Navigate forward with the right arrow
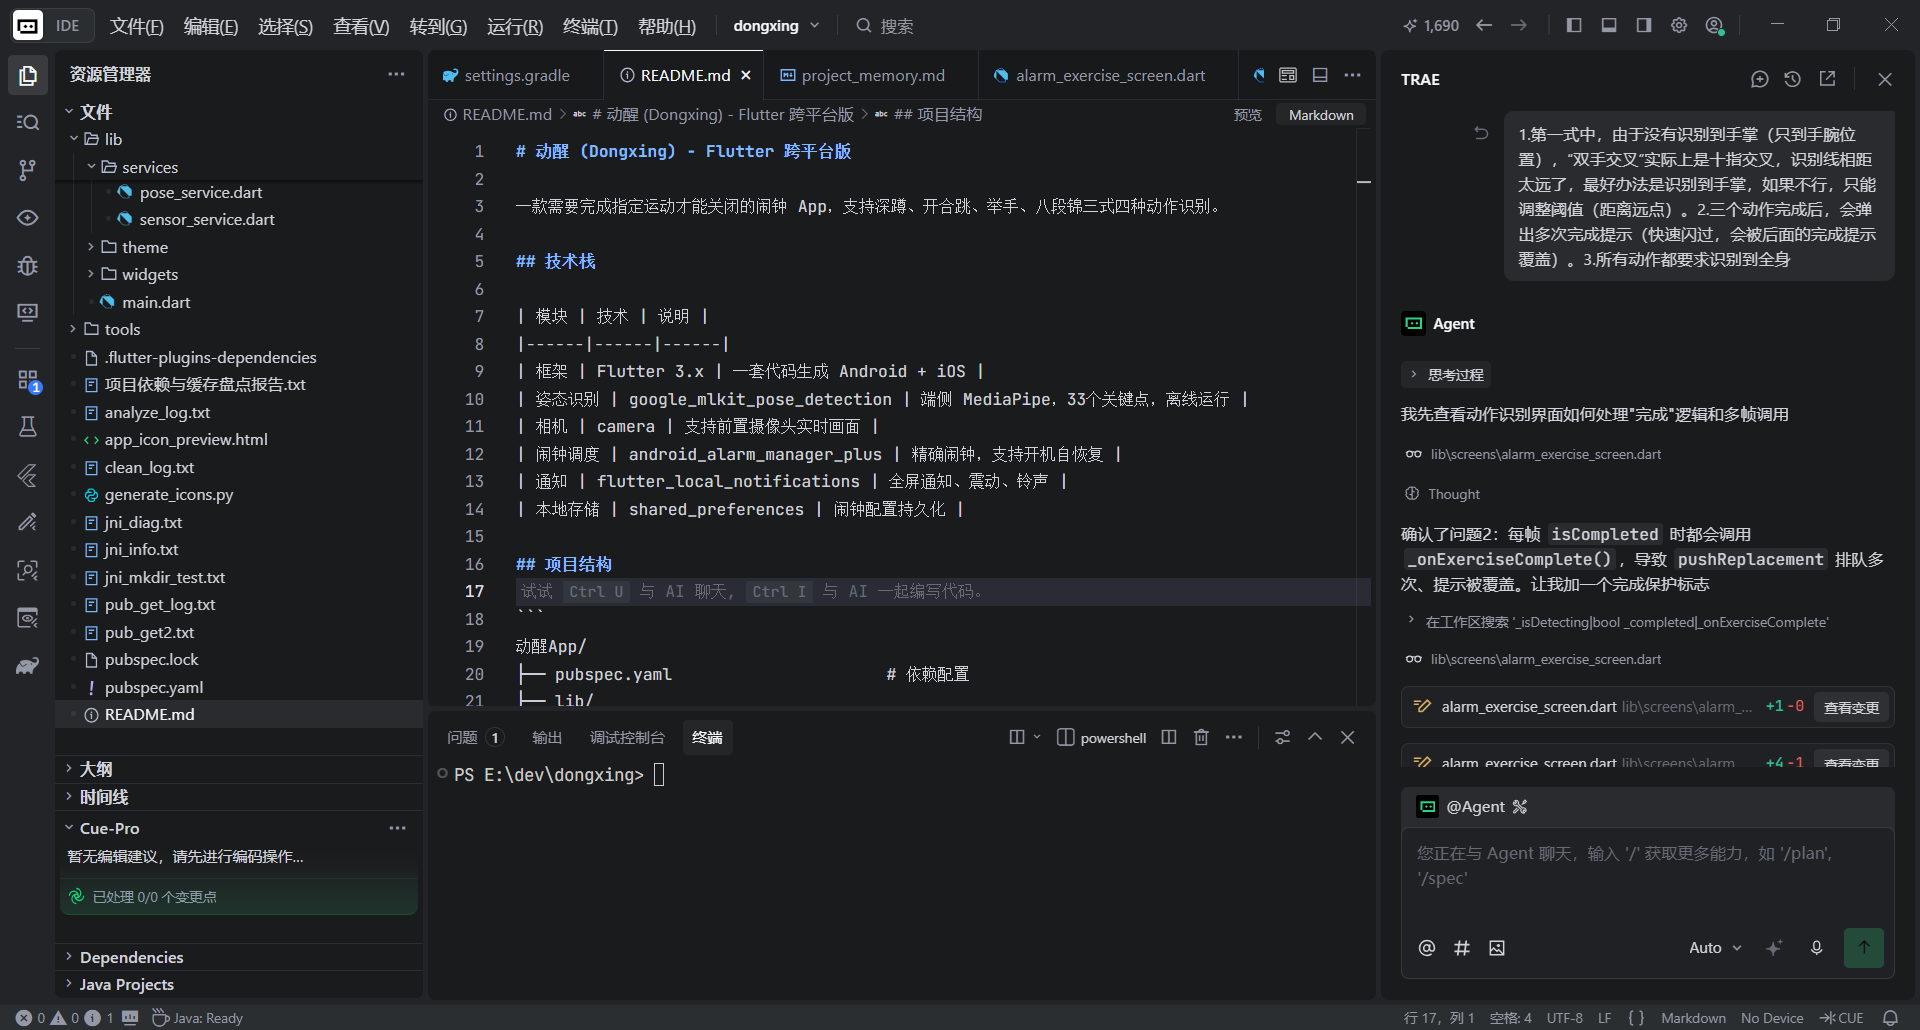Viewport: 1920px width, 1030px height. pos(1519,25)
